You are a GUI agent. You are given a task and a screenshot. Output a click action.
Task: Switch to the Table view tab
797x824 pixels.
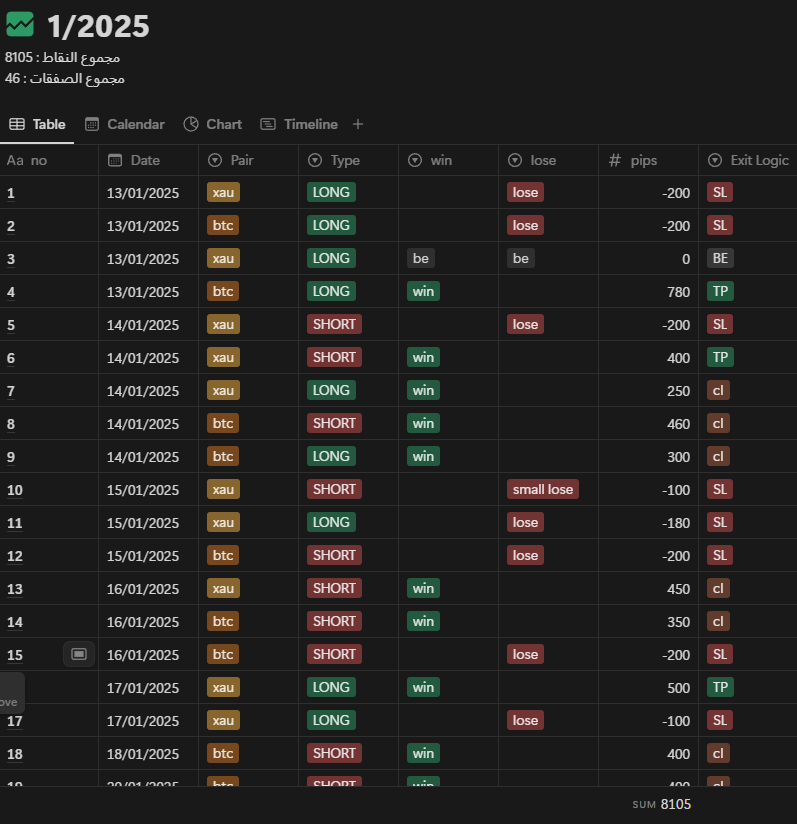37,125
